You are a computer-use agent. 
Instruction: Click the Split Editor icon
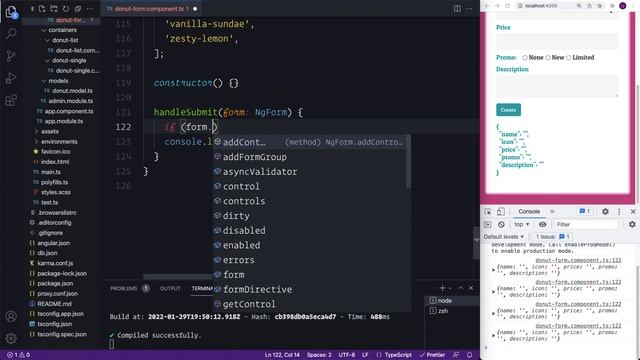tap(457, 9)
